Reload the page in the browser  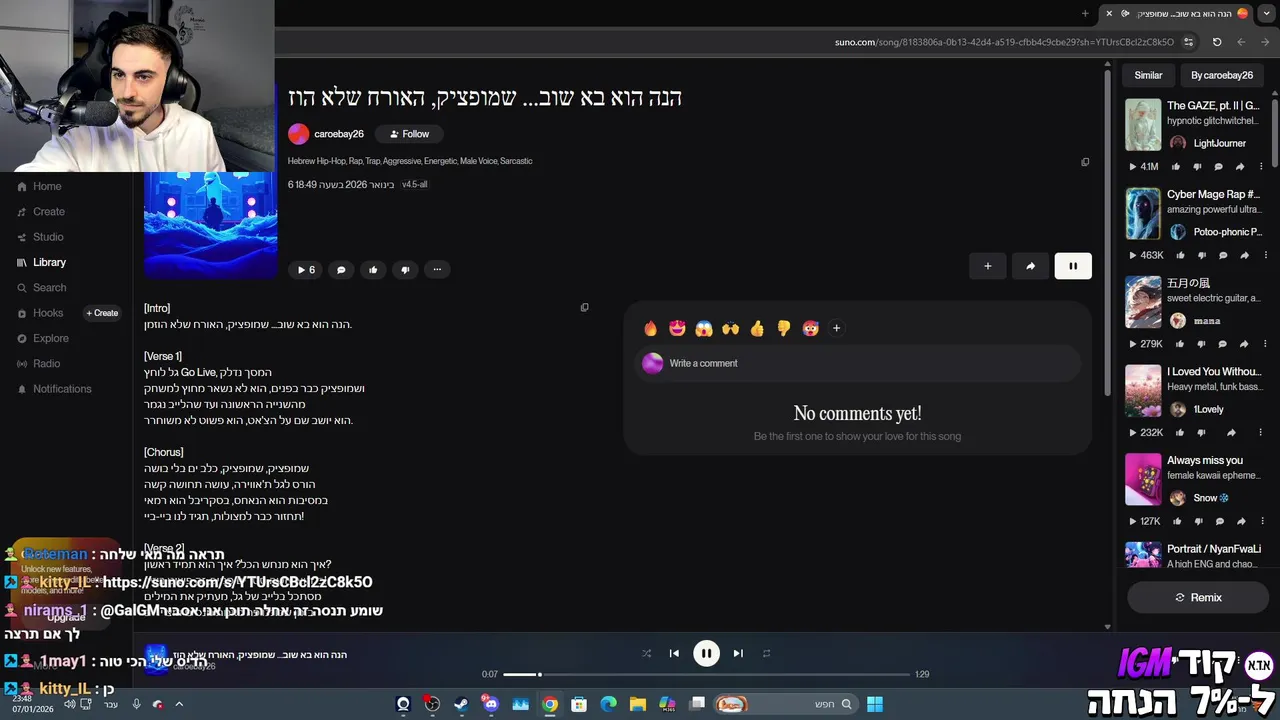tap(1217, 42)
